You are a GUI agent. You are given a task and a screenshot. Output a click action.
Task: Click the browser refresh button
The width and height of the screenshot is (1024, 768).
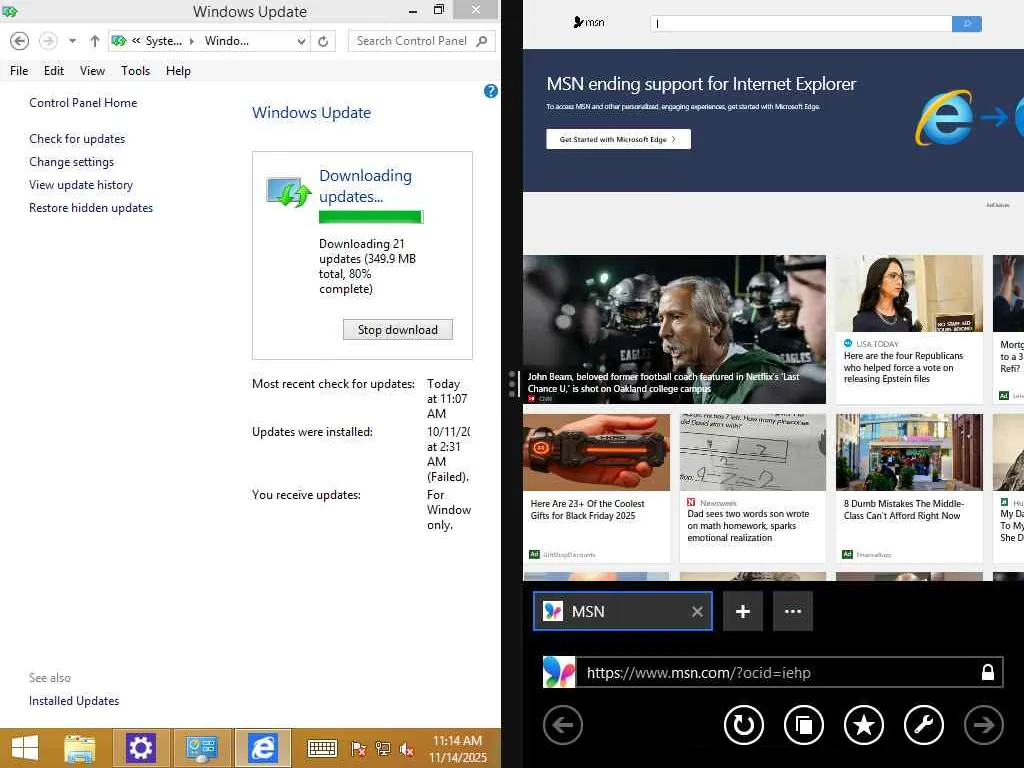744,725
